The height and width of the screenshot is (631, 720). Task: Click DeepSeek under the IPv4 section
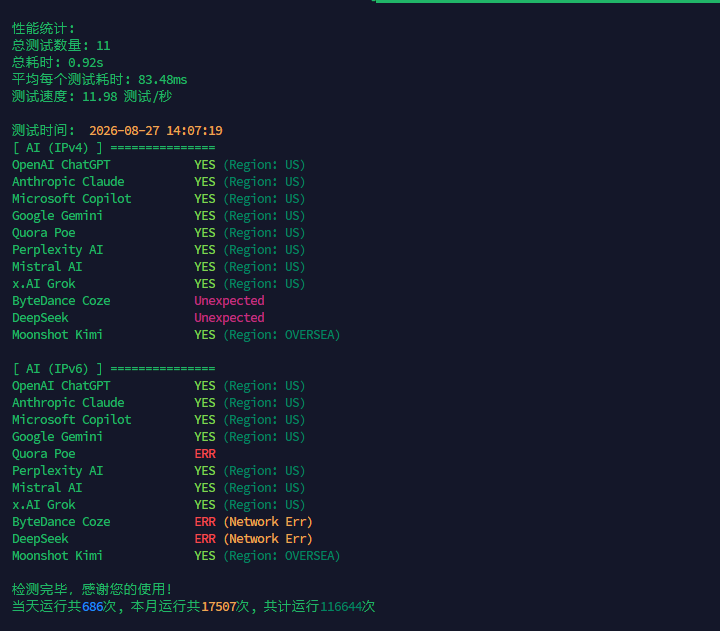pyautogui.click(x=40, y=317)
